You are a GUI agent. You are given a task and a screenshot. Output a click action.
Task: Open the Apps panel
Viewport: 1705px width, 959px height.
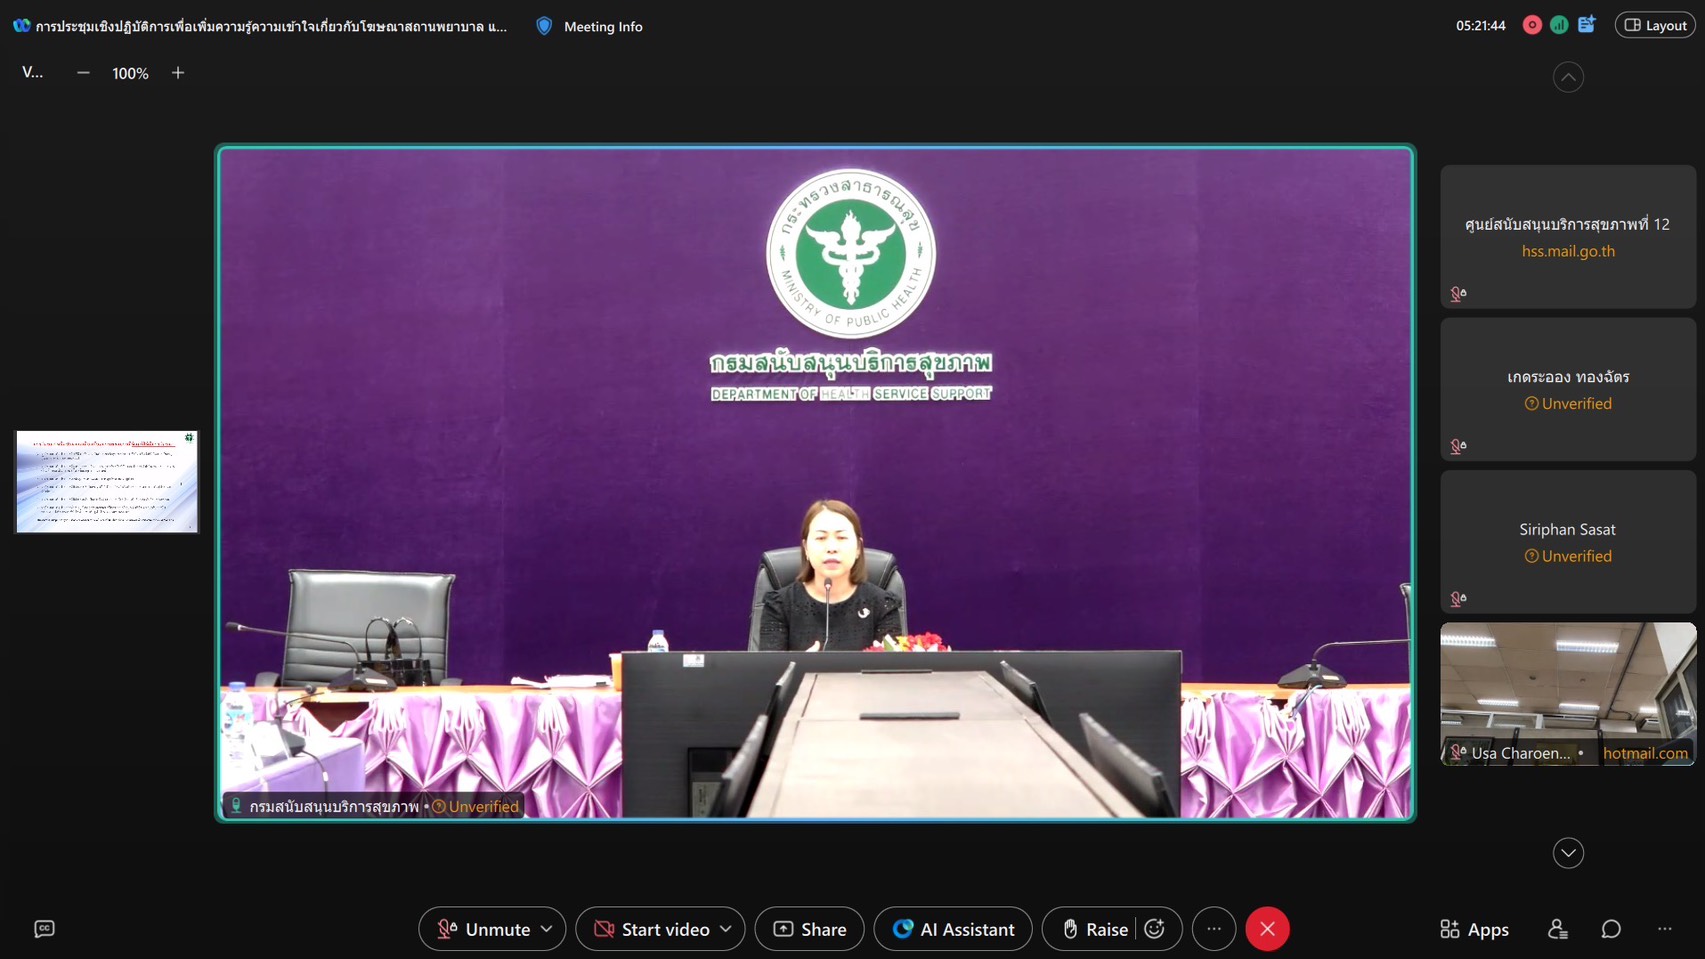(x=1474, y=929)
